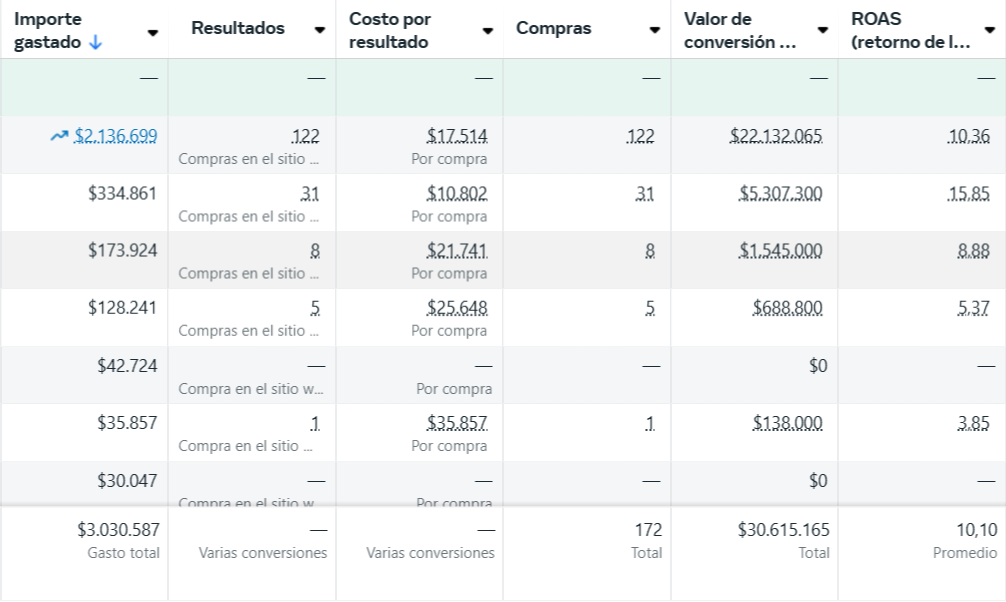Expand the Resultados column dropdown arrow
Screen dimensions: 1006x602
pyautogui.click(x=320, y=30)
